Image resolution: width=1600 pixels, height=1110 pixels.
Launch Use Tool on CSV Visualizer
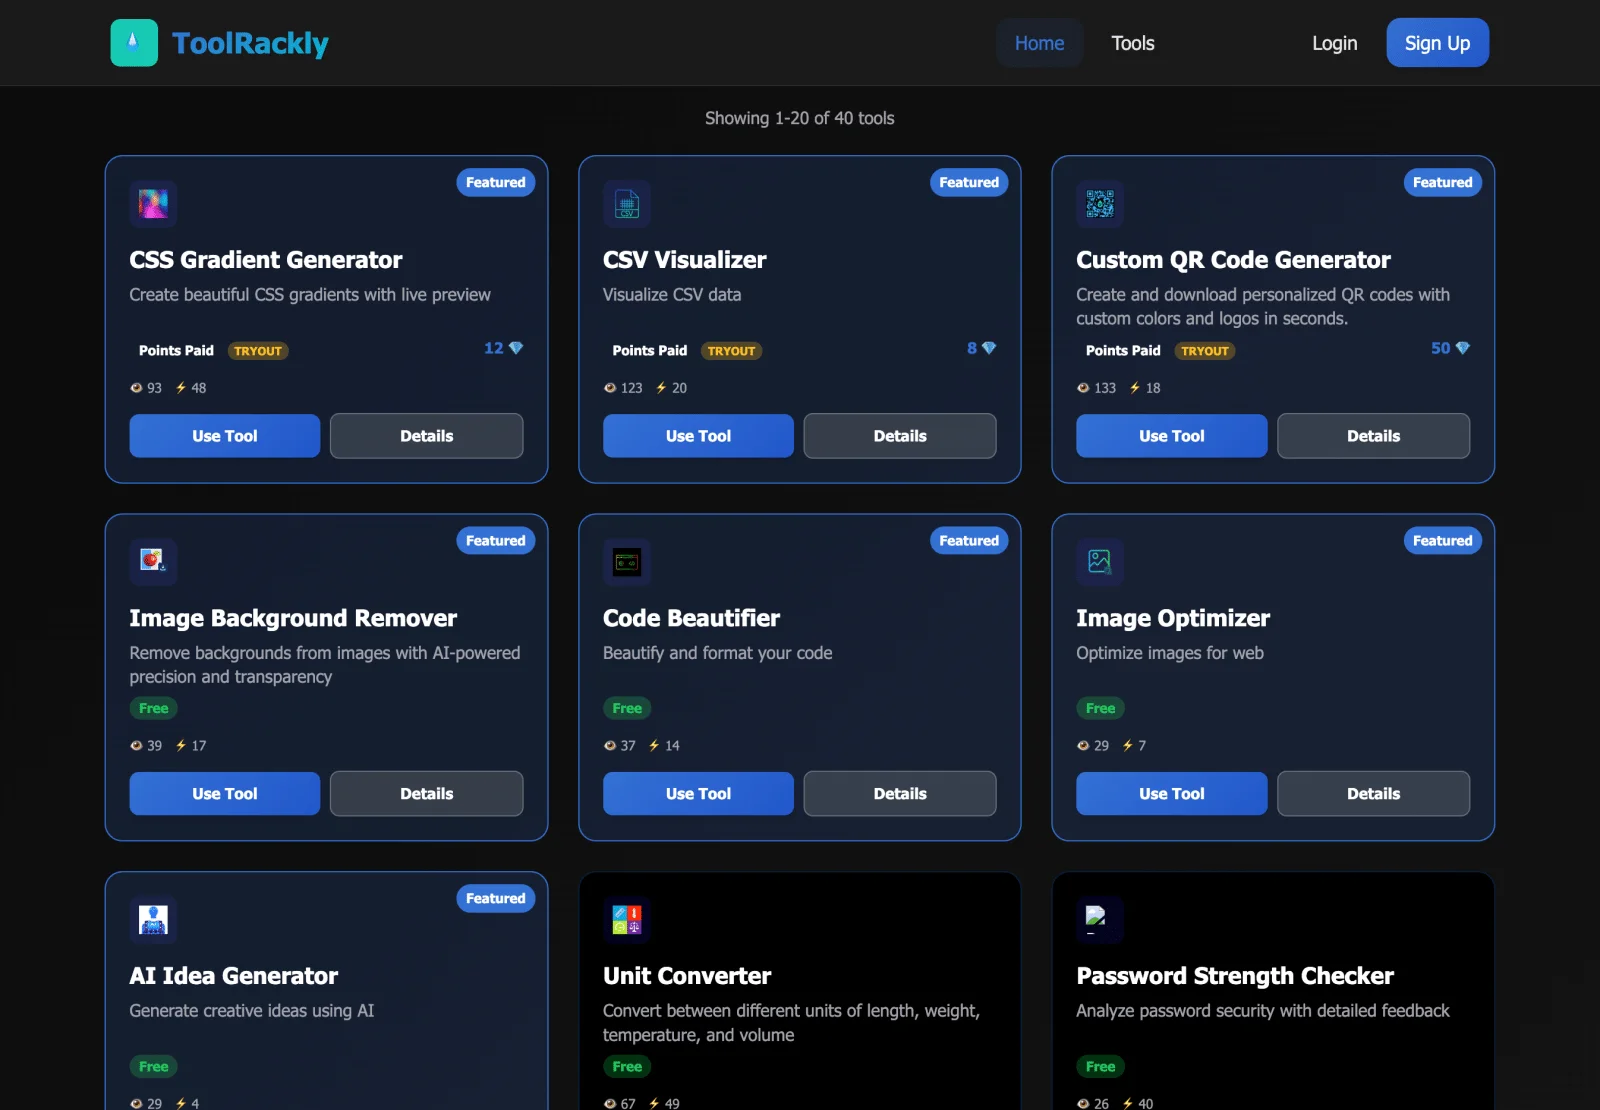[698, 436]
